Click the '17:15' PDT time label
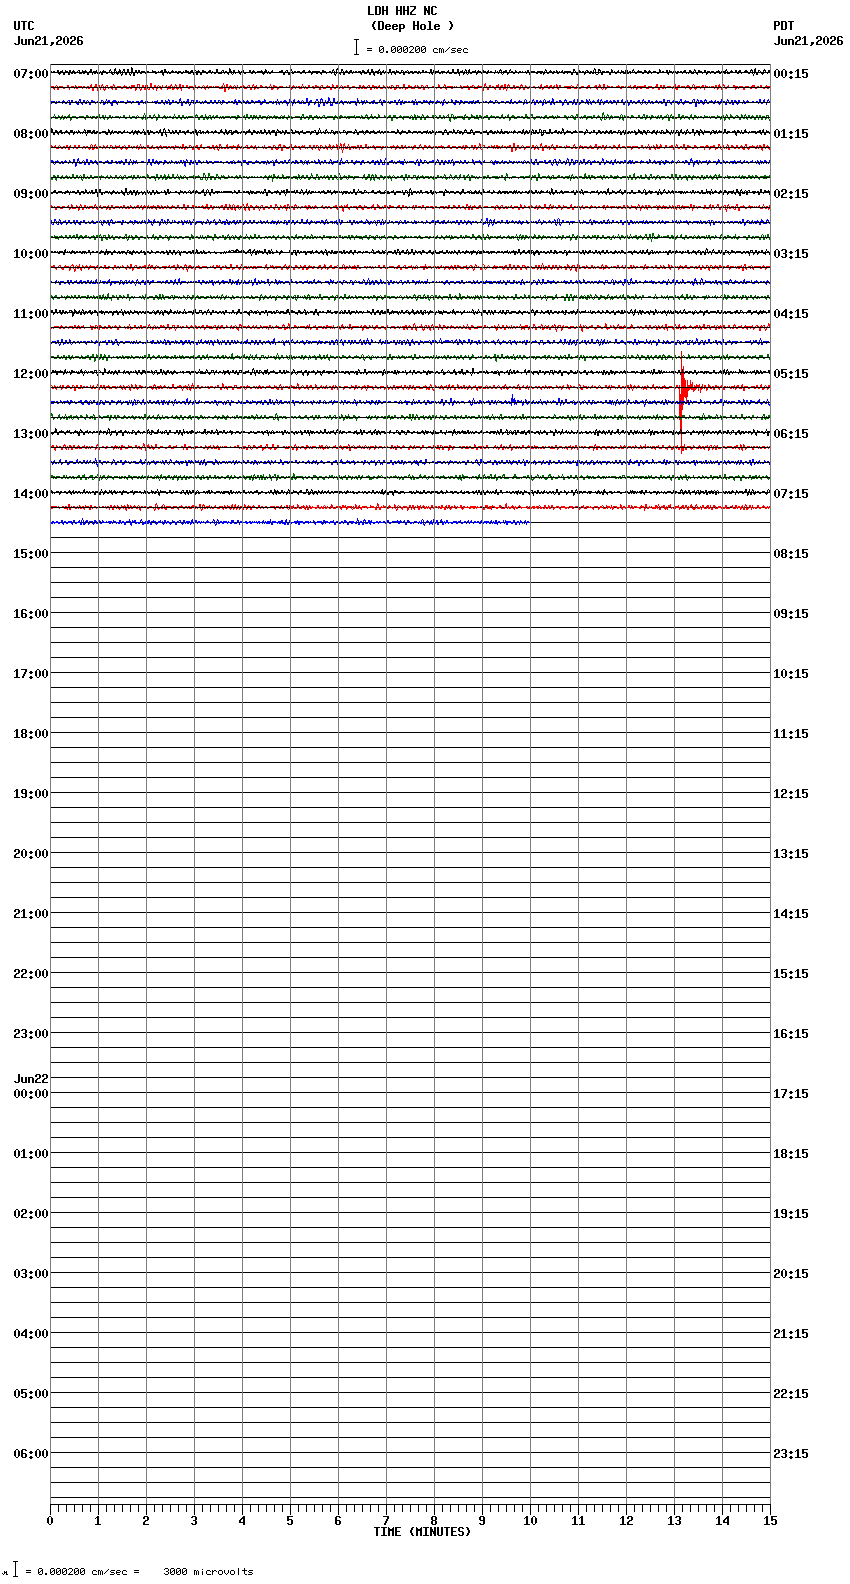The height and width of the screenshot is (1584, 850). click(x=791, y=1094)
